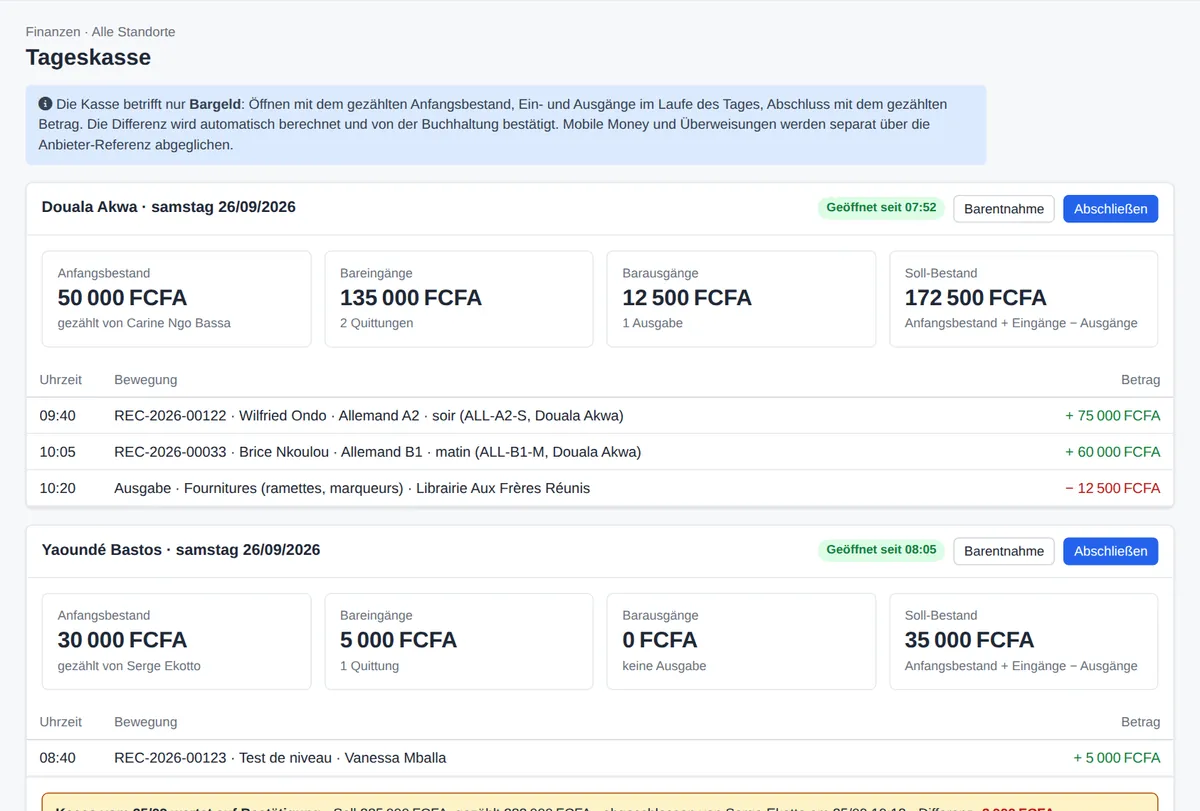
Task: Click the Barausgänge value '0 FCFA'
Action: pyautogui.click(x=660, y=639)
